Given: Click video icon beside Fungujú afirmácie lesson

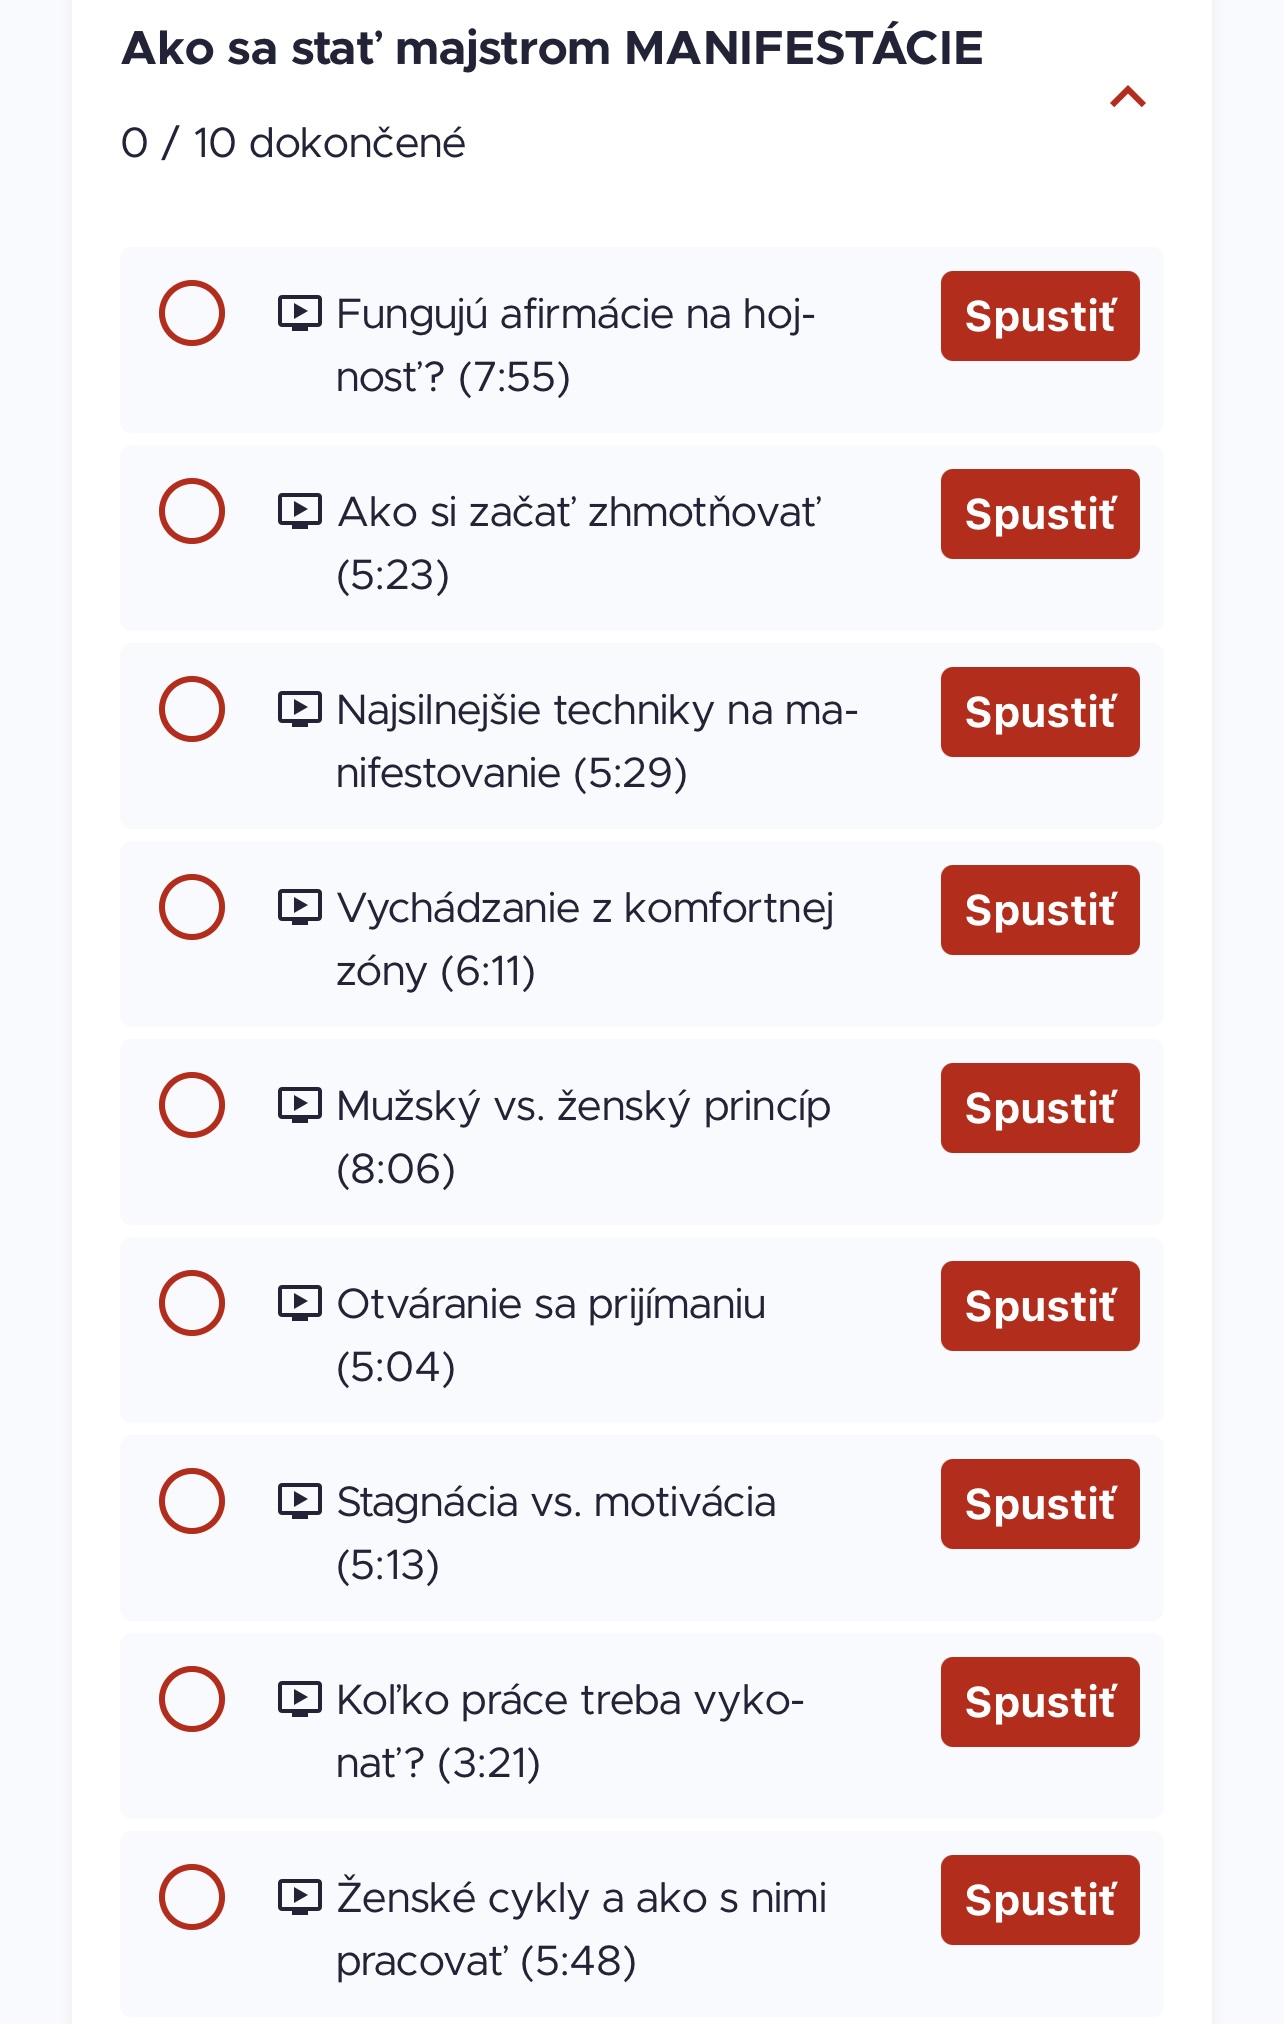Looking at the screenshot, I should click(299, 313).
